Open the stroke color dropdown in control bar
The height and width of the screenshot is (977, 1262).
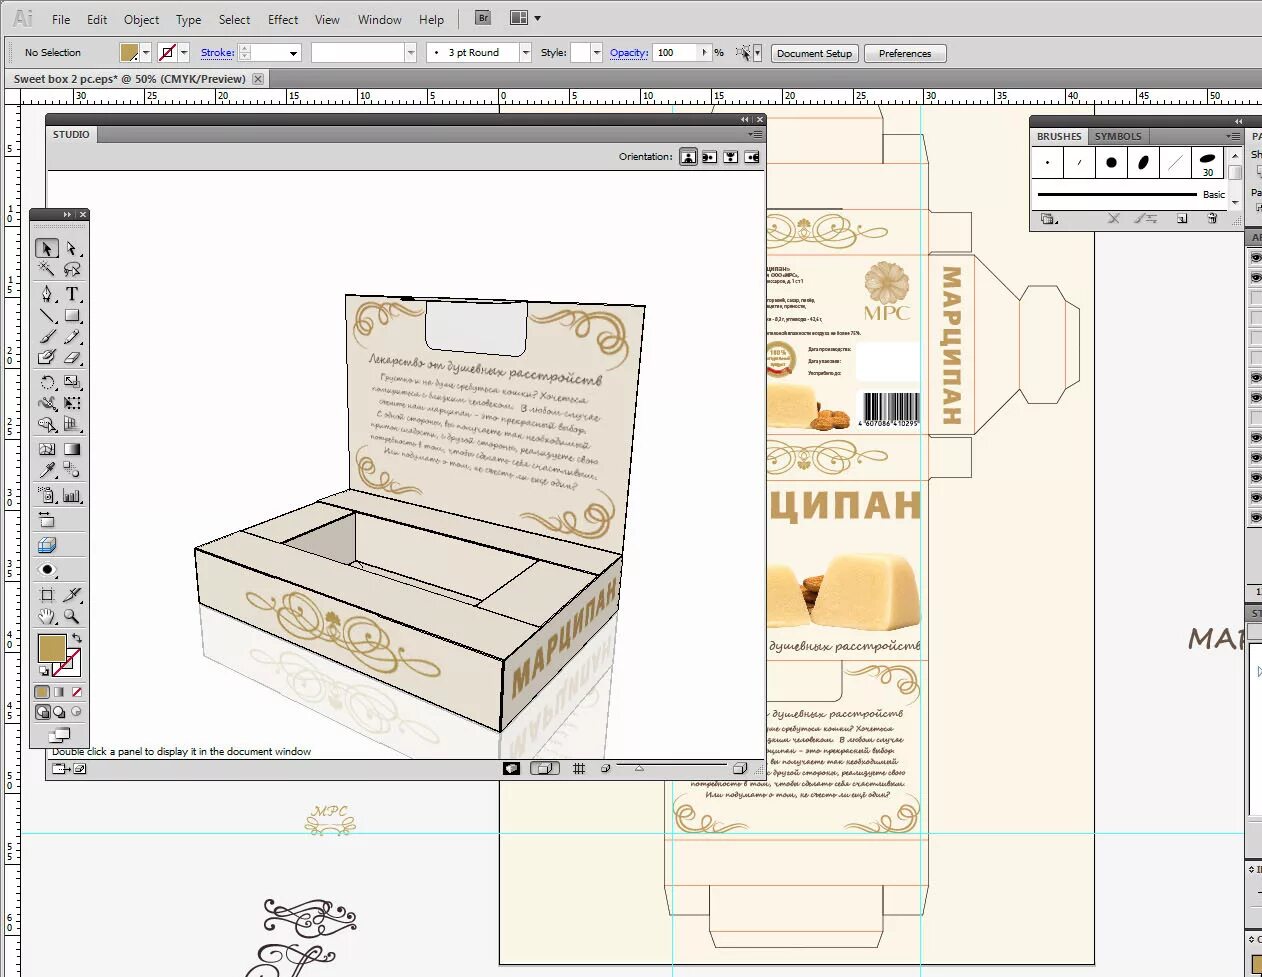pos(184,53)
